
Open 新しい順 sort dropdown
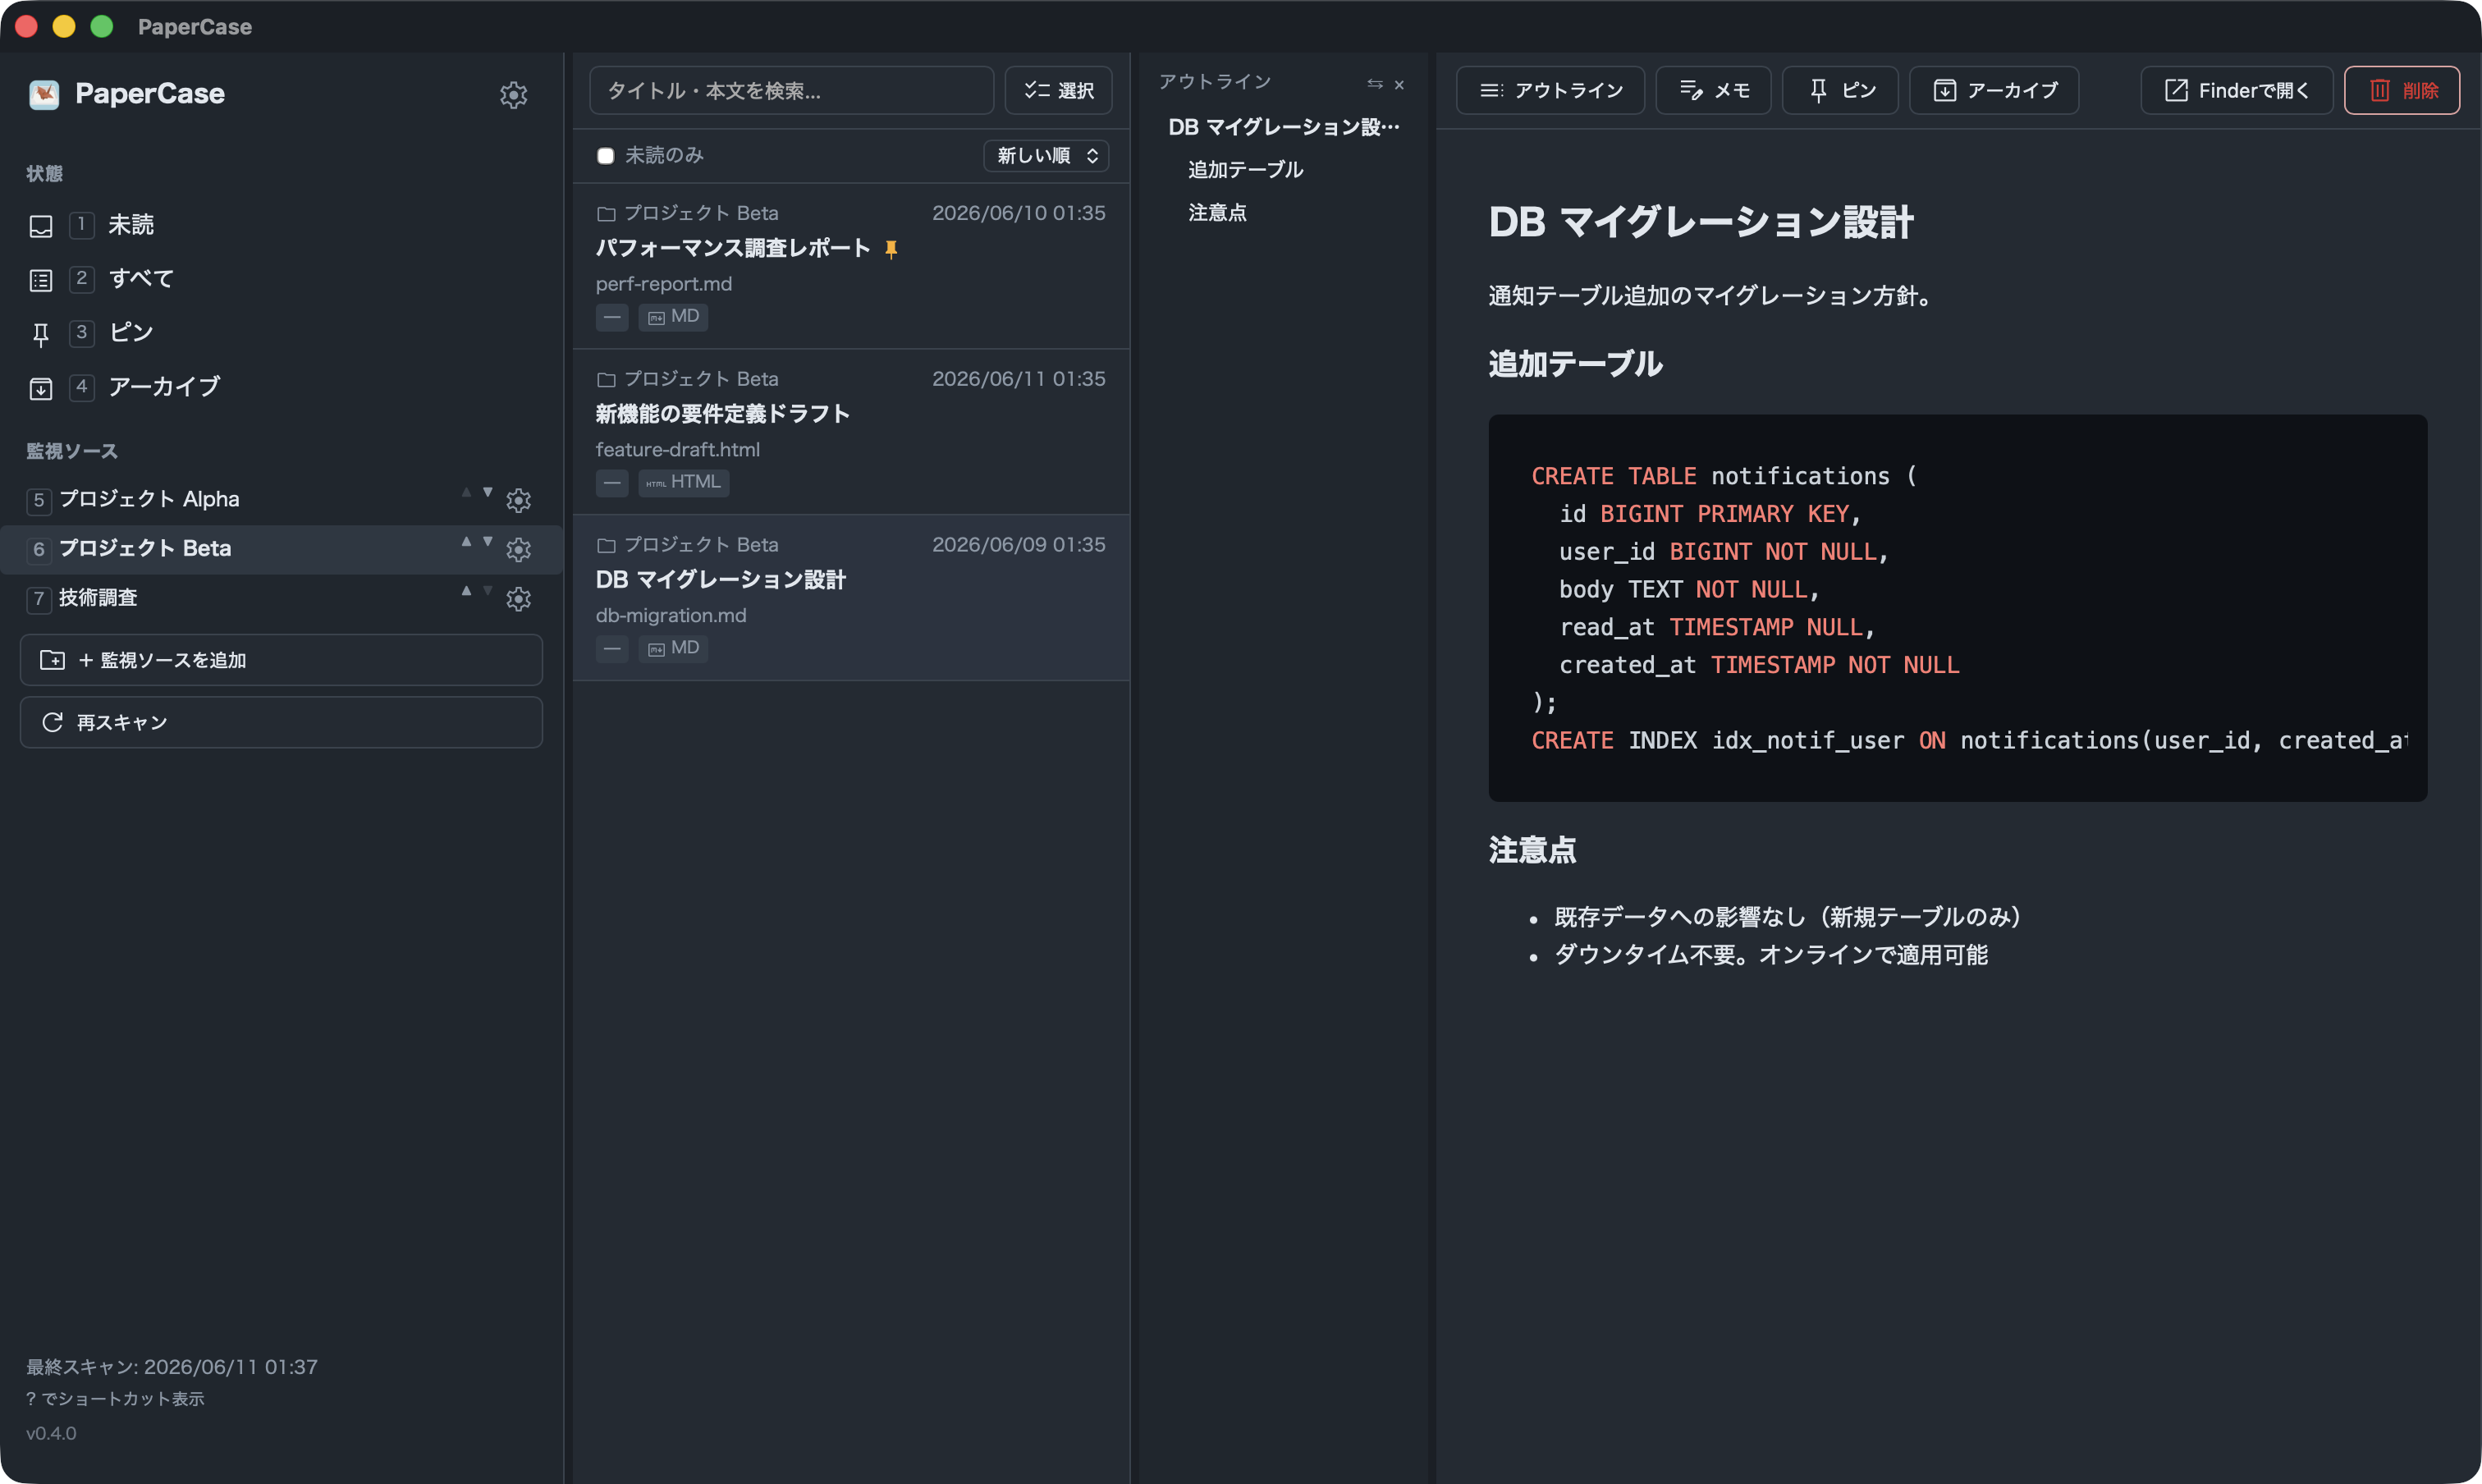[x=1046, y=156]
